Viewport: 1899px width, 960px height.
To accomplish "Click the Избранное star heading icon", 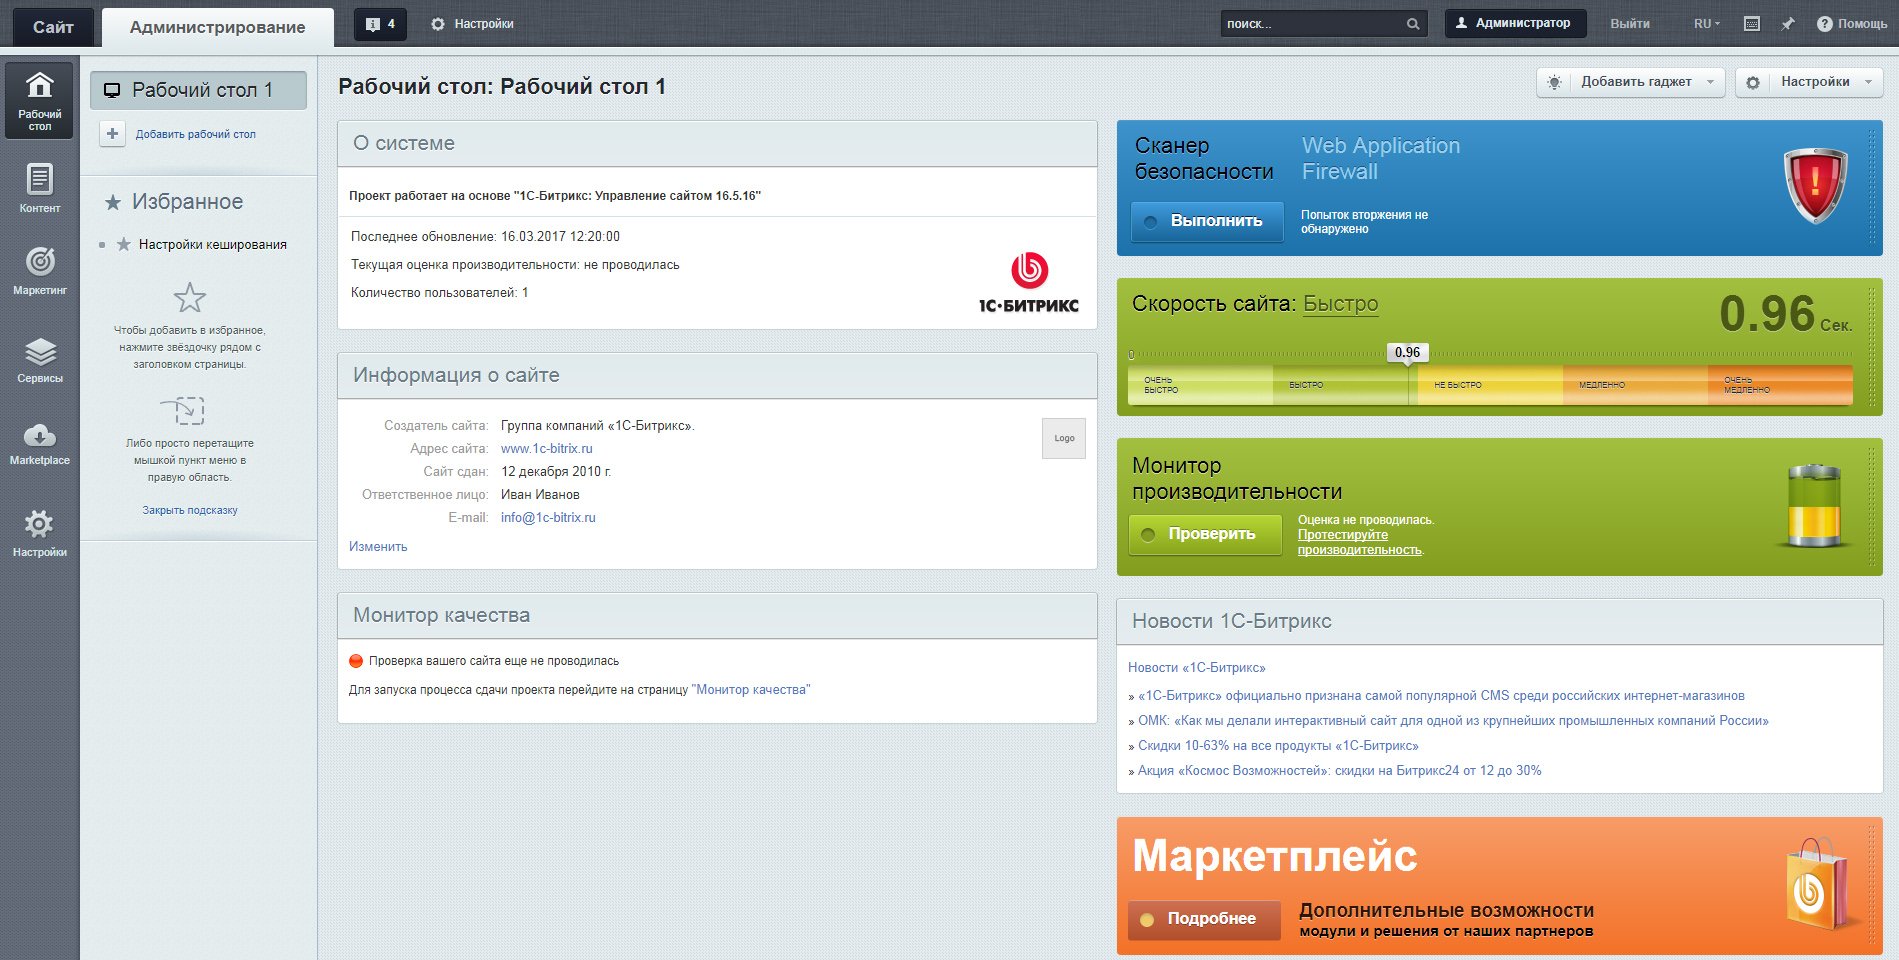I will tap(113, 202).
